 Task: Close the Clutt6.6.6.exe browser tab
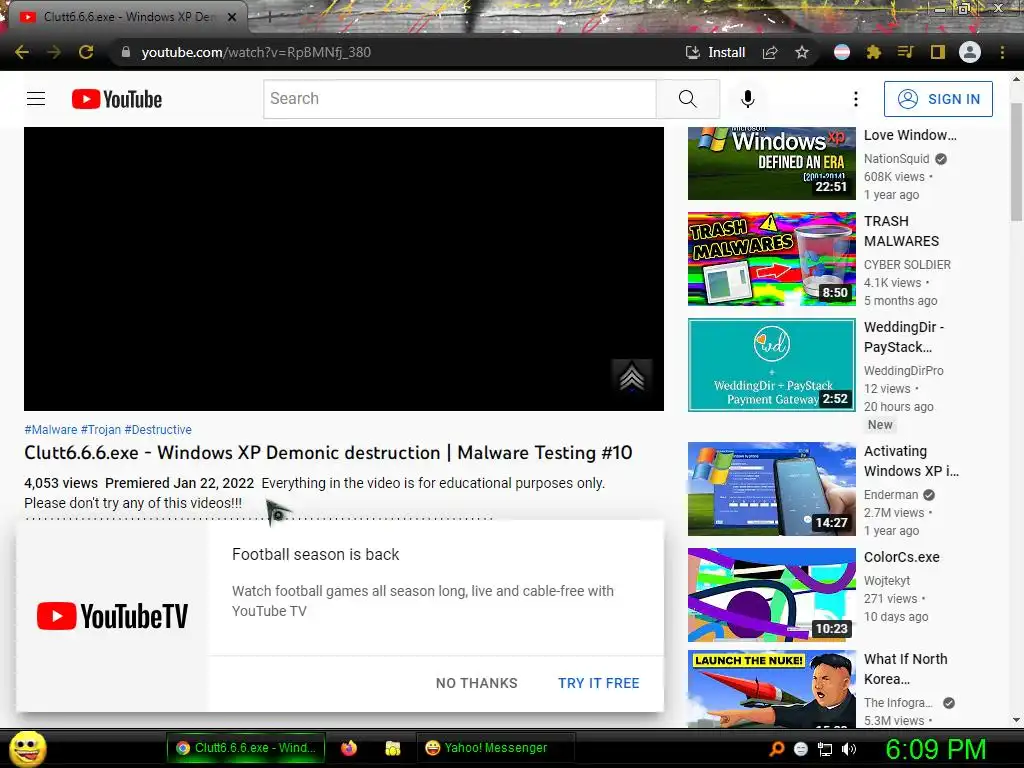pos(232,17)
